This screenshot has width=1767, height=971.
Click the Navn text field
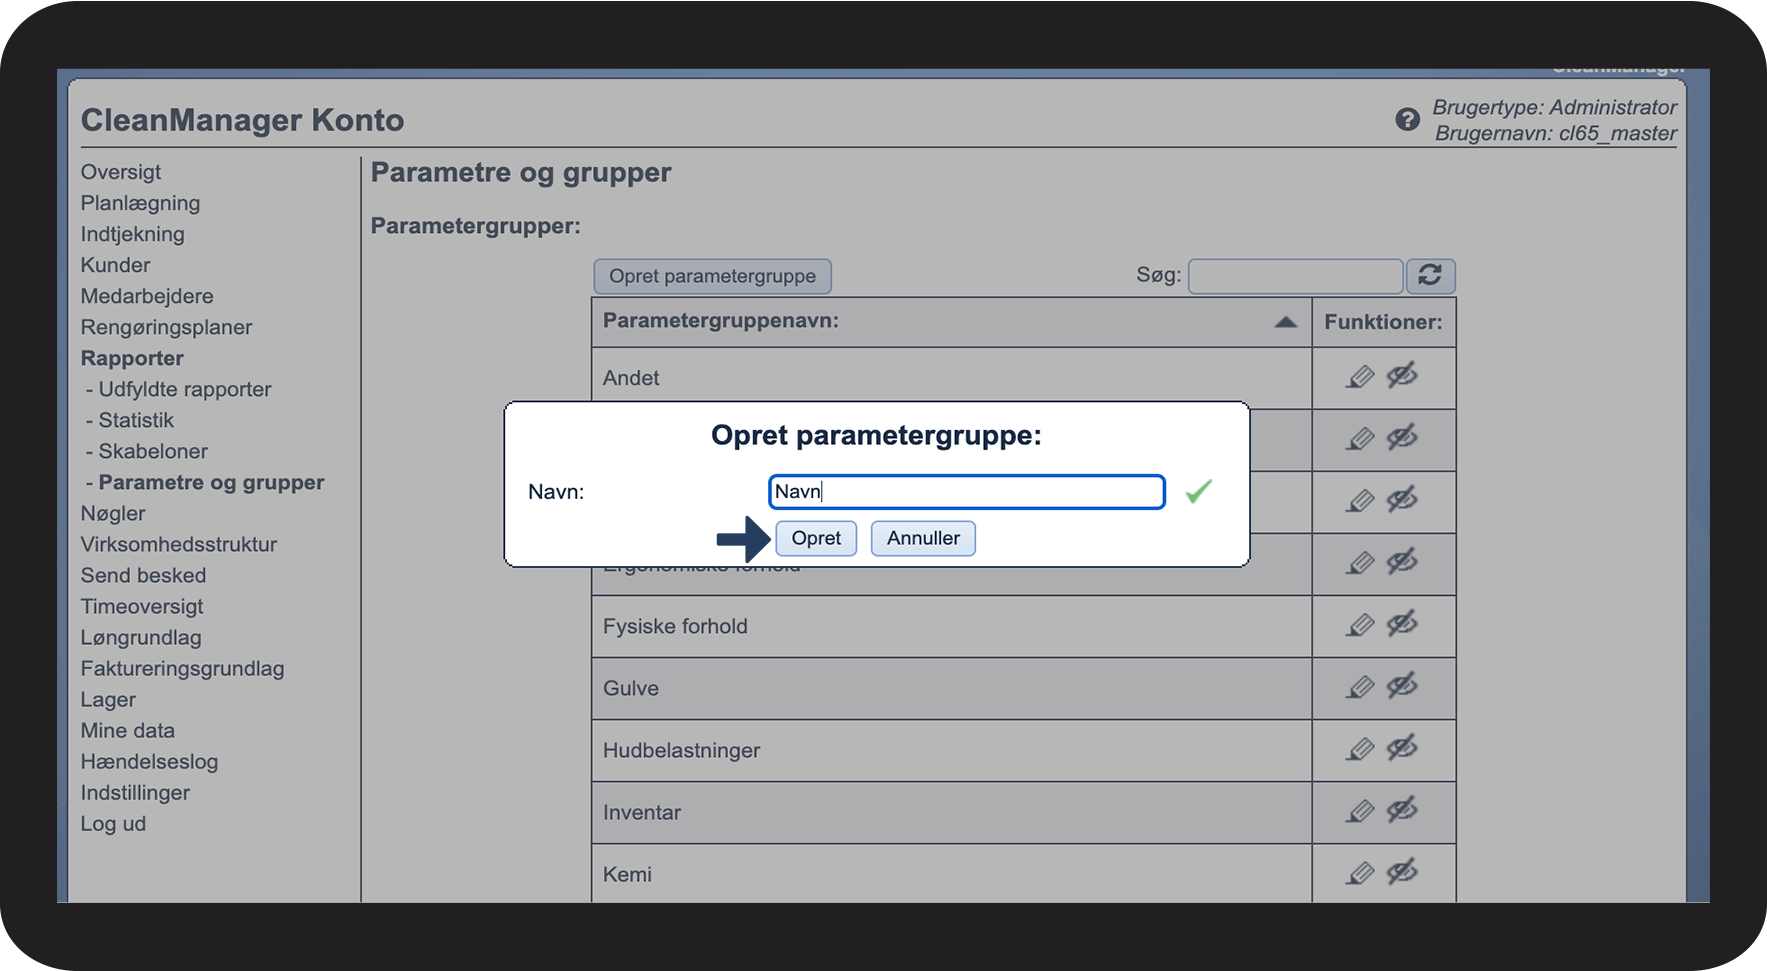click(966, 492)
